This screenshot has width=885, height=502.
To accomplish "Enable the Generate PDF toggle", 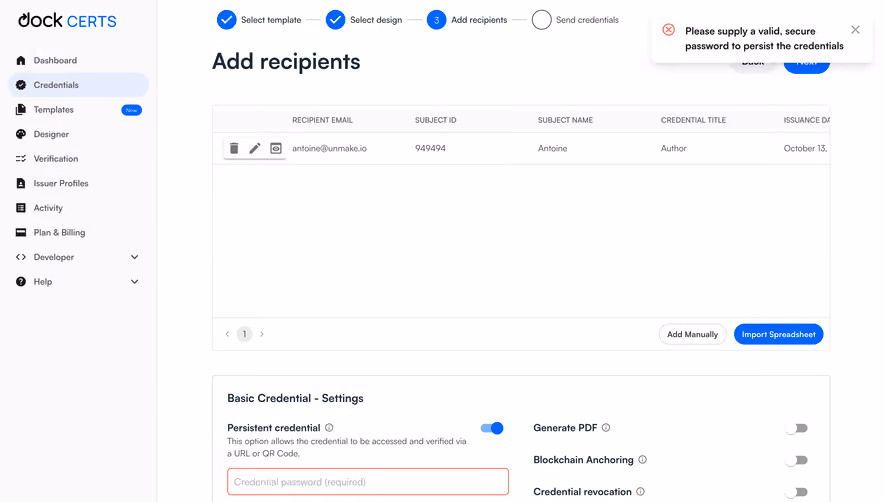I will (x=797, y=428).
